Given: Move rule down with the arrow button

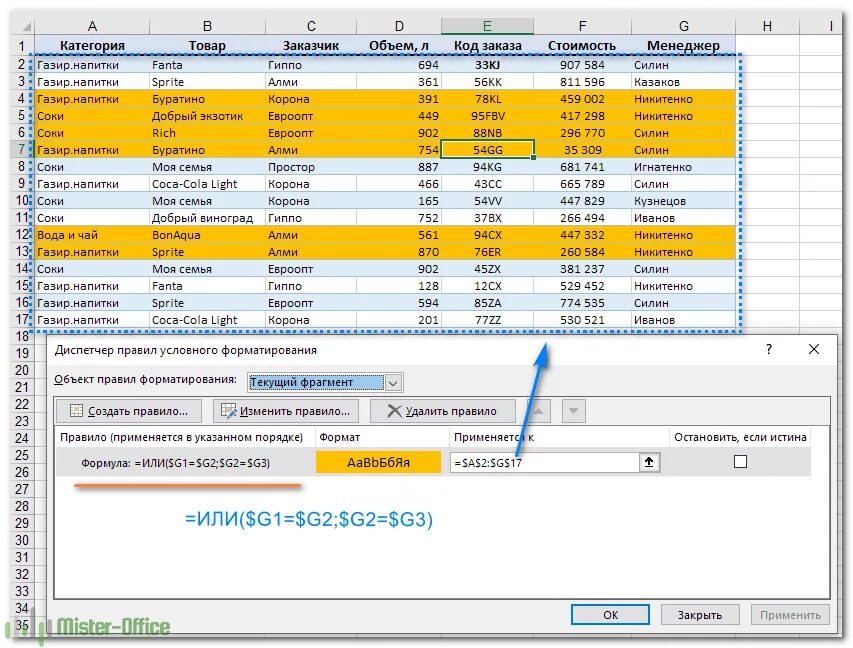Looking at the screenshot, I should click(573, 411).
